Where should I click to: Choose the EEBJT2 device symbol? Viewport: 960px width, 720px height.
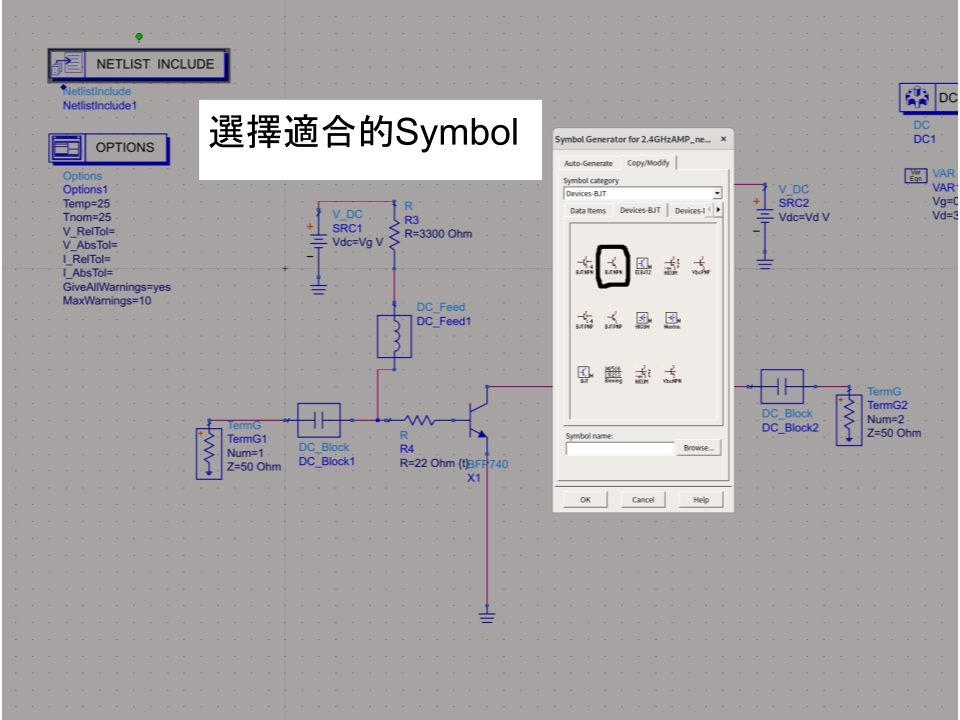tap(642, 264)
